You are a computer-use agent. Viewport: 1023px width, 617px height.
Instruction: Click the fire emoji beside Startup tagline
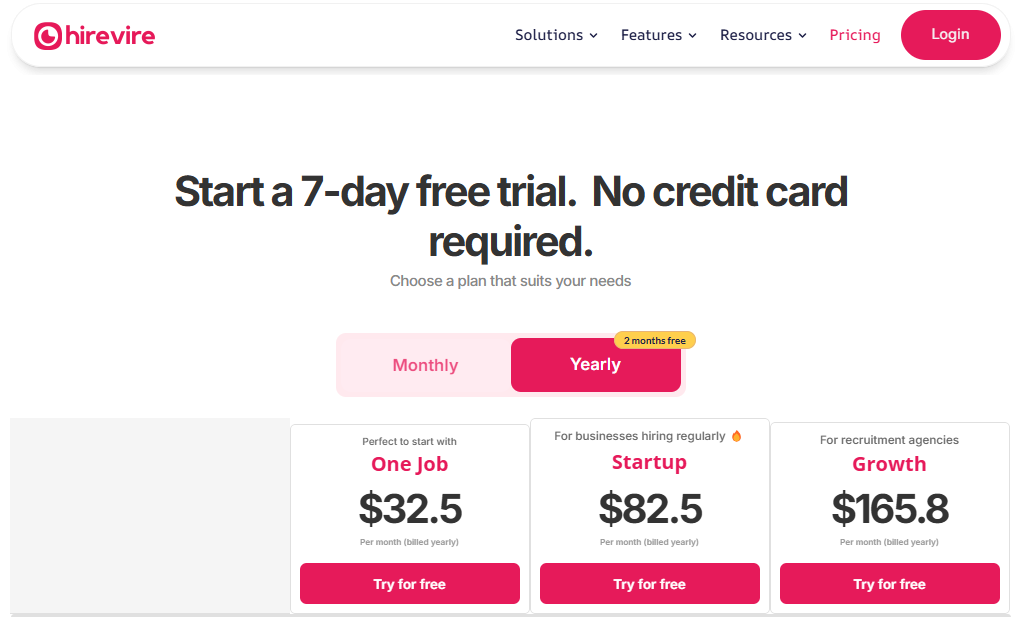point(737,436)
